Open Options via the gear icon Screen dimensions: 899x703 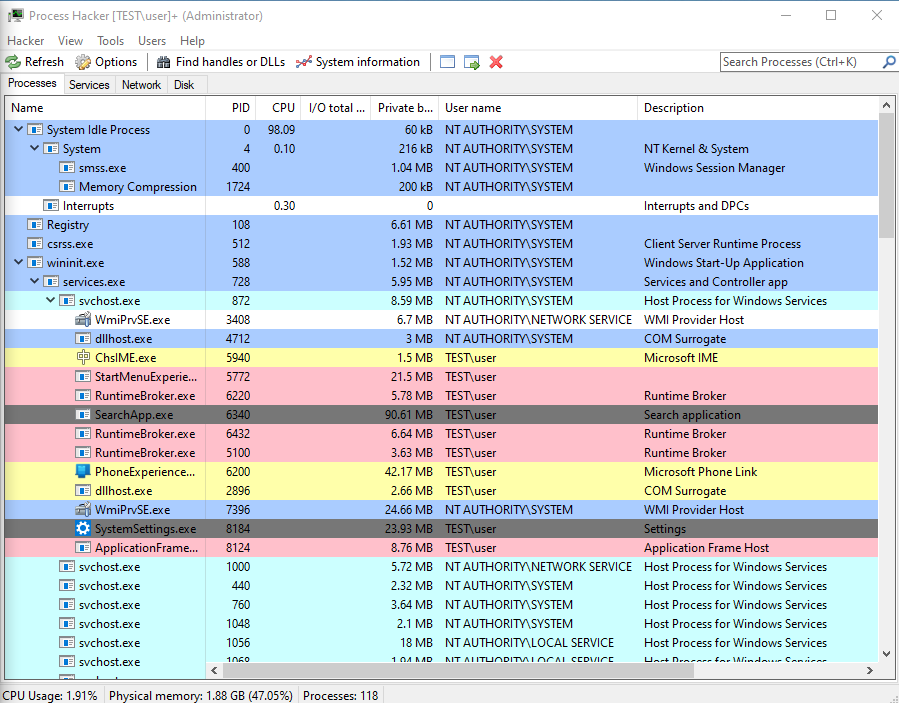tap(83, 62)
